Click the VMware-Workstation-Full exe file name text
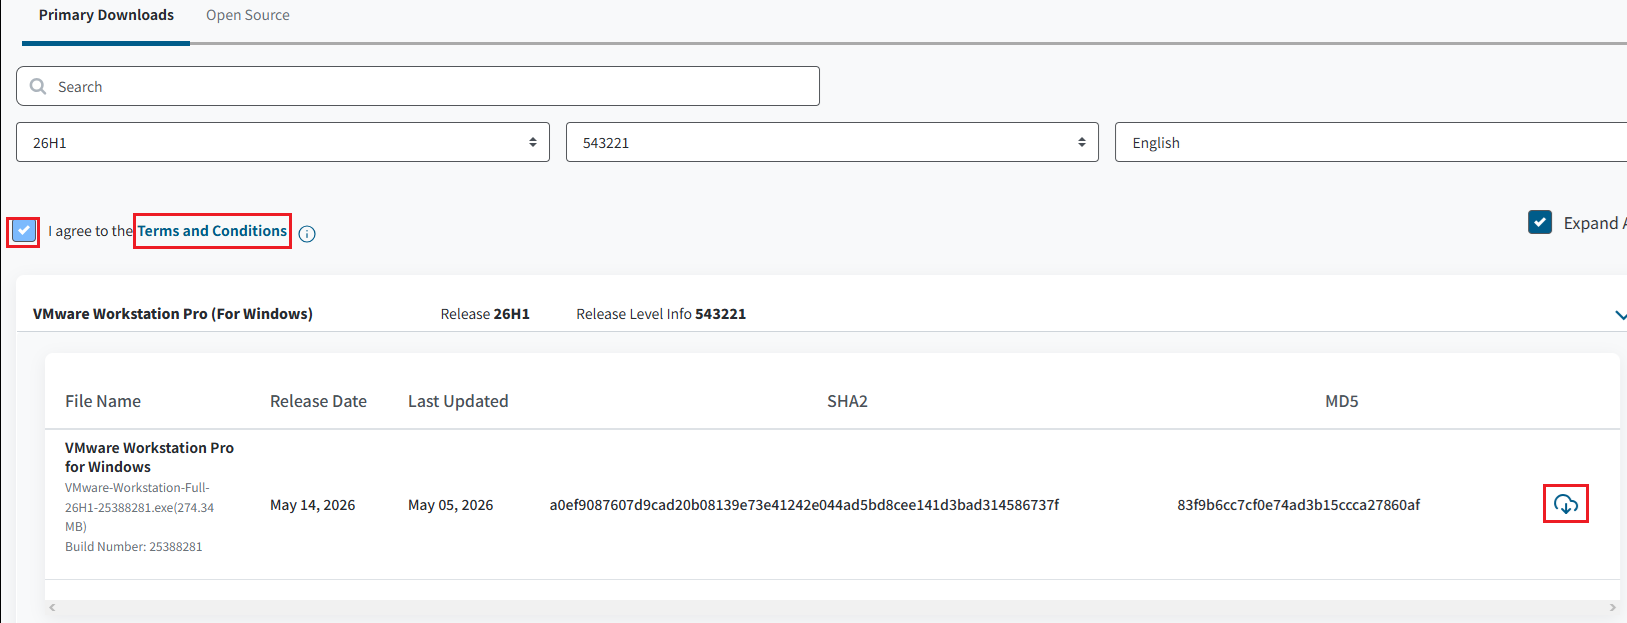1627x623 pixels. pyautogui.click(x=140, y=507)
